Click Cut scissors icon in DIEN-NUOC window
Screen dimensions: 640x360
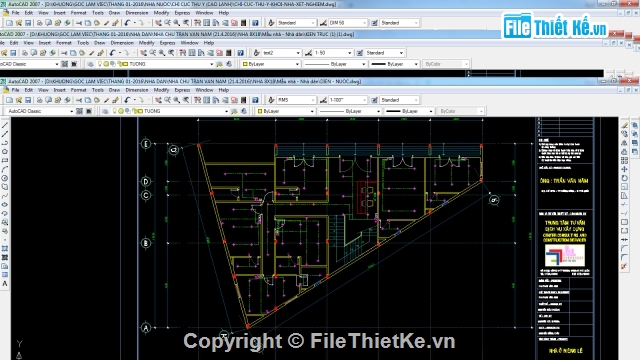coord(79,100)
